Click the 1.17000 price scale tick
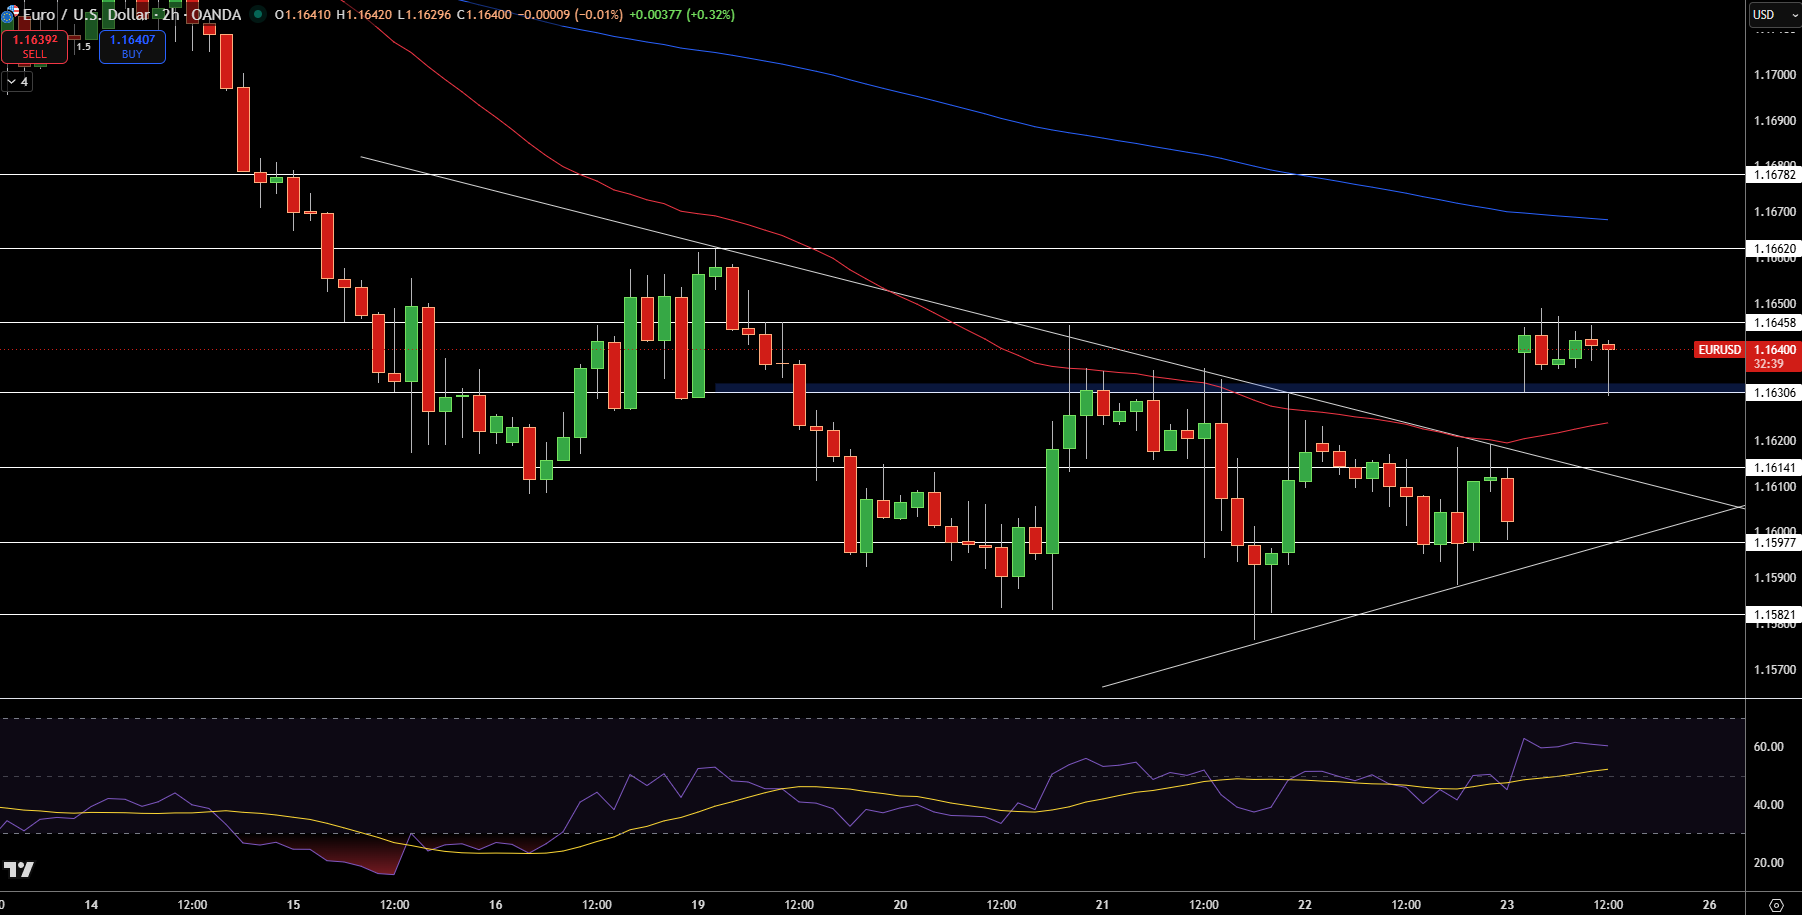1802x915 pixels. click(x=1775, y=75)
